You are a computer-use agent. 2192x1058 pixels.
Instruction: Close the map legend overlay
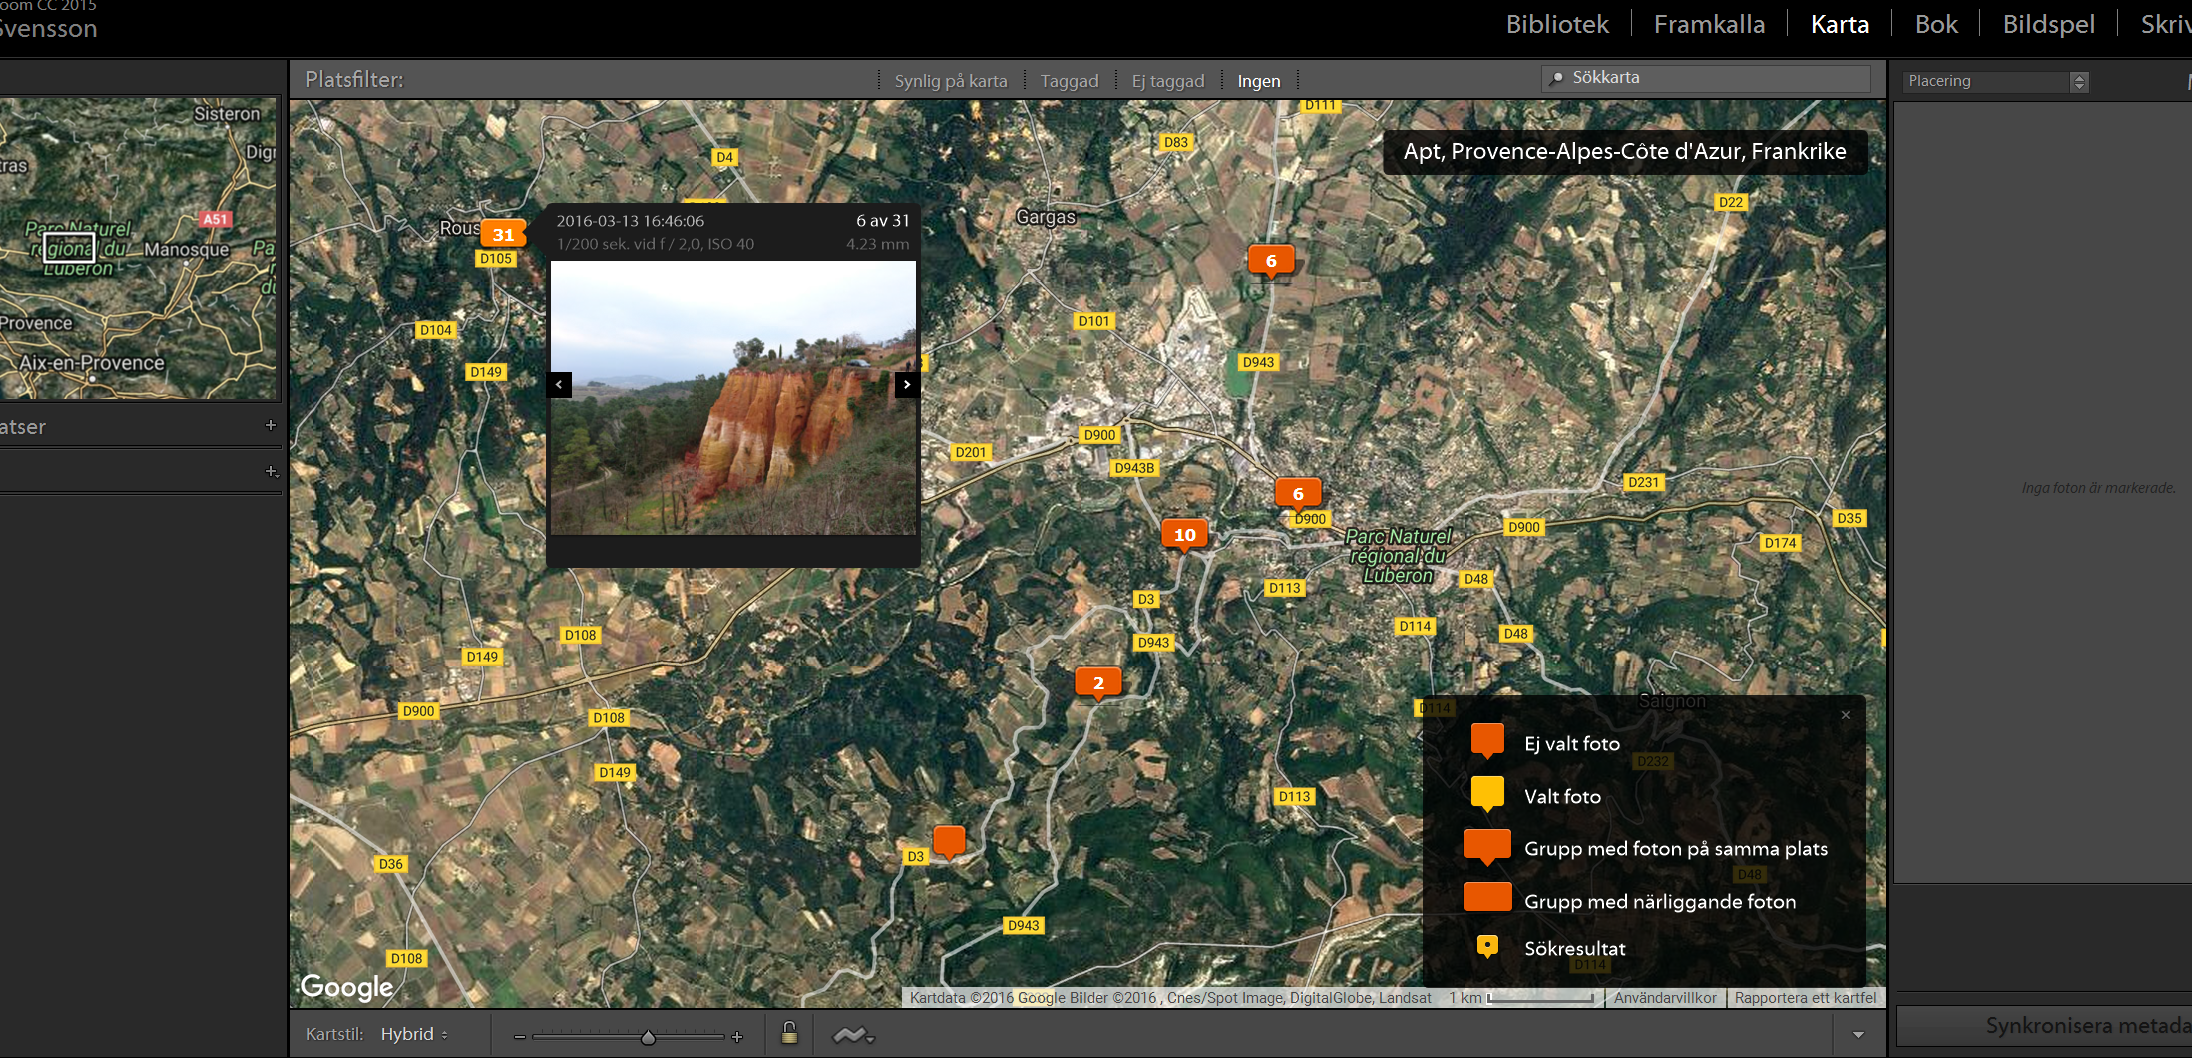click(x=1846, y=715)
